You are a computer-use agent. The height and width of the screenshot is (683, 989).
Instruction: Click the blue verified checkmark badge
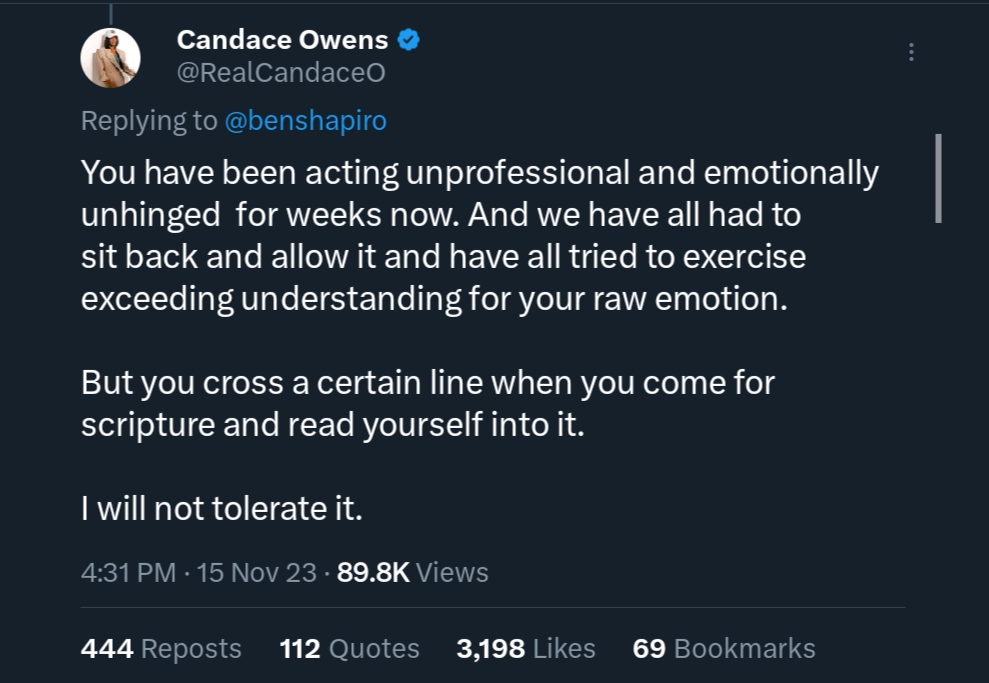(x=409, y=40)
